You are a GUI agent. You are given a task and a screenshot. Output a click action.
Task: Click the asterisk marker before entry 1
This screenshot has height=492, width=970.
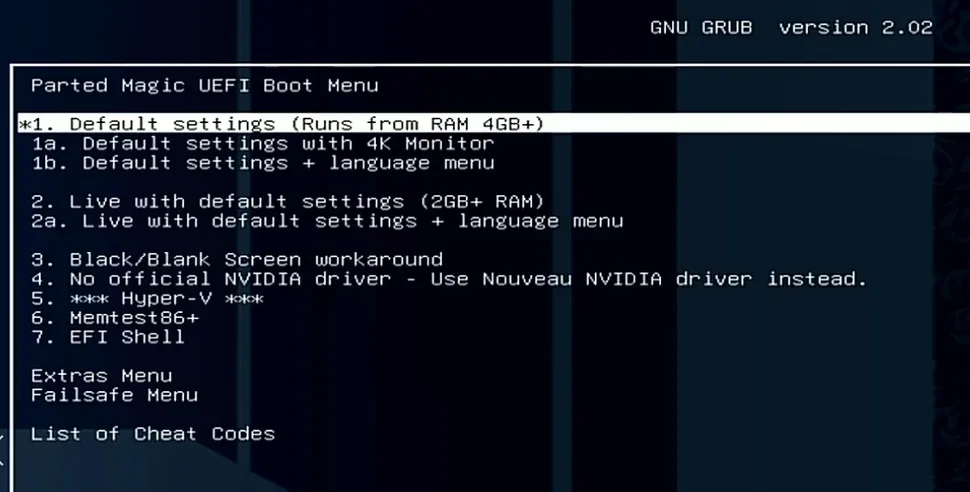tap(25, 125)
